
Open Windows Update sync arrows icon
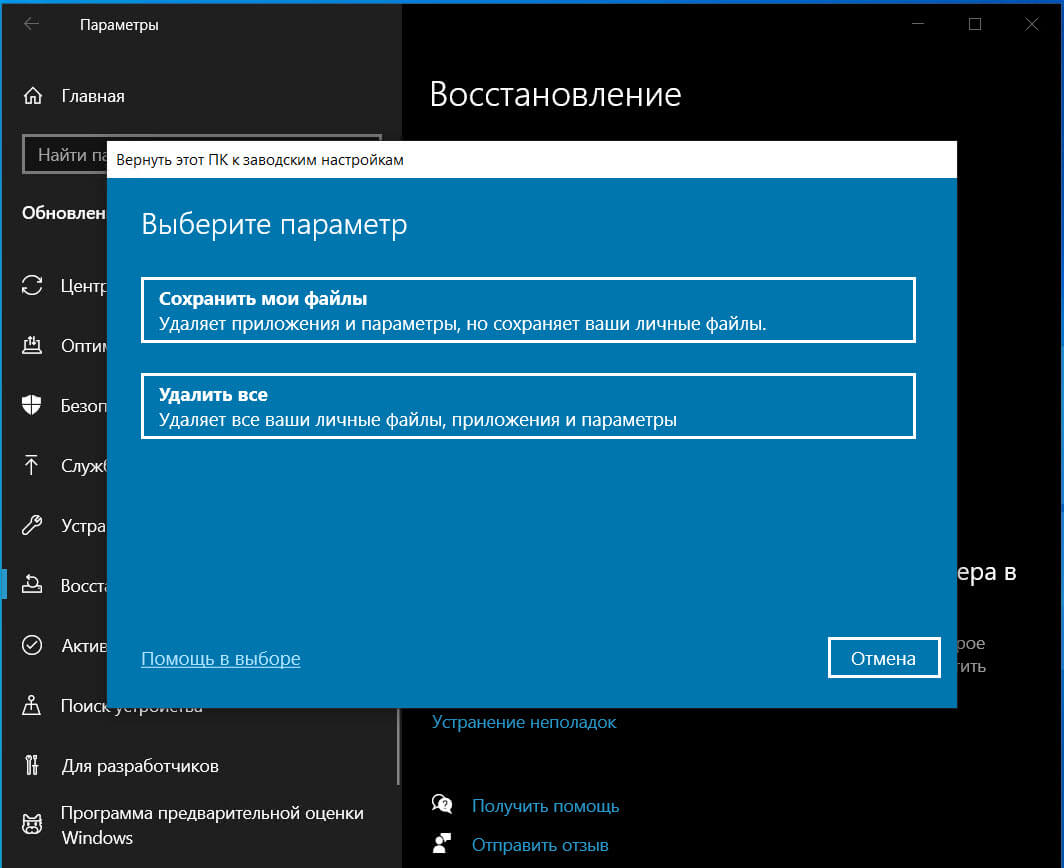(x=32, y=285)
